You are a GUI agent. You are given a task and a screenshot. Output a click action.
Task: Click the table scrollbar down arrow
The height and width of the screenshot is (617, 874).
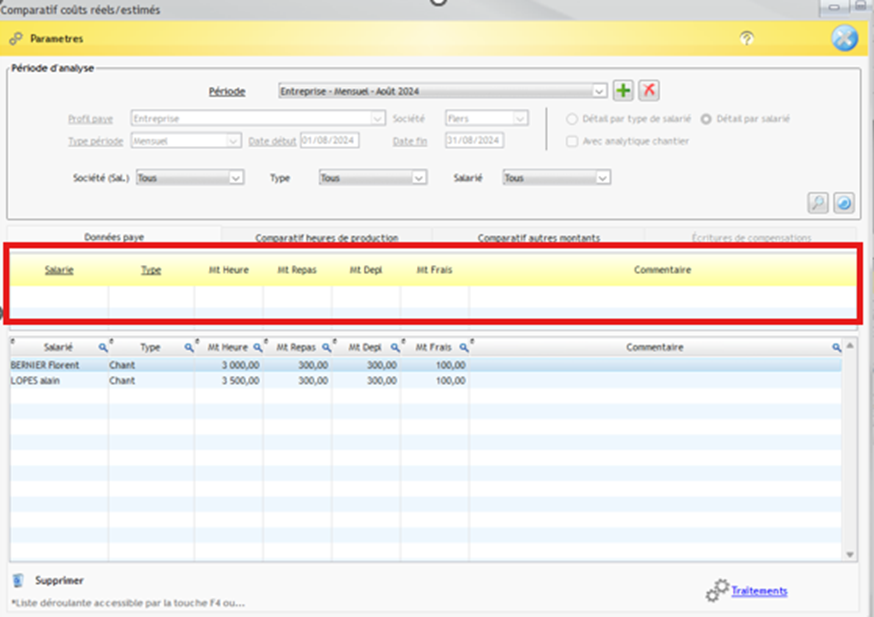pos(850,554)
